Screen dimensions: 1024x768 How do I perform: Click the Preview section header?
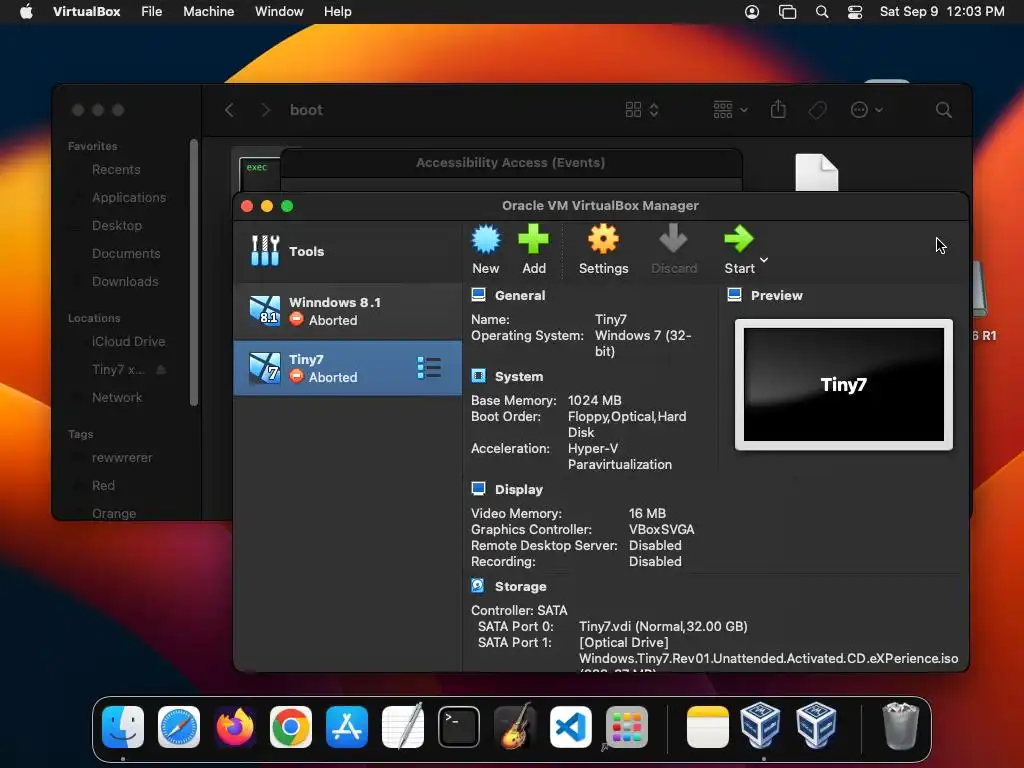776,295
